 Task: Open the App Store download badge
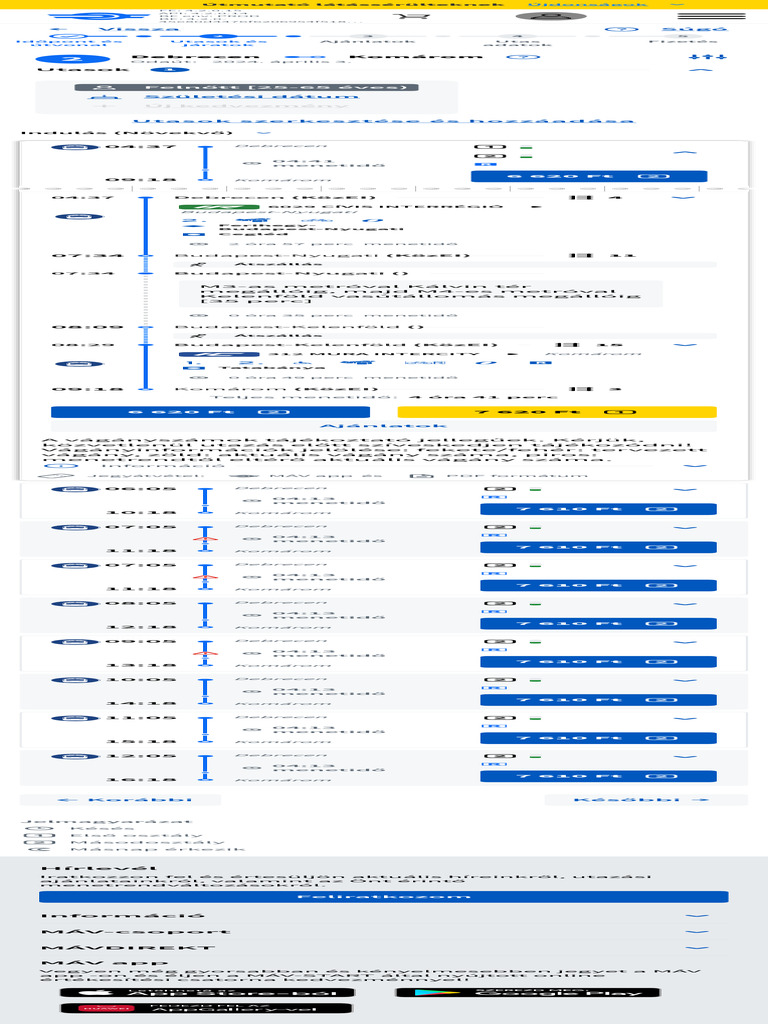pyautogui.click(x=207, y=993)
